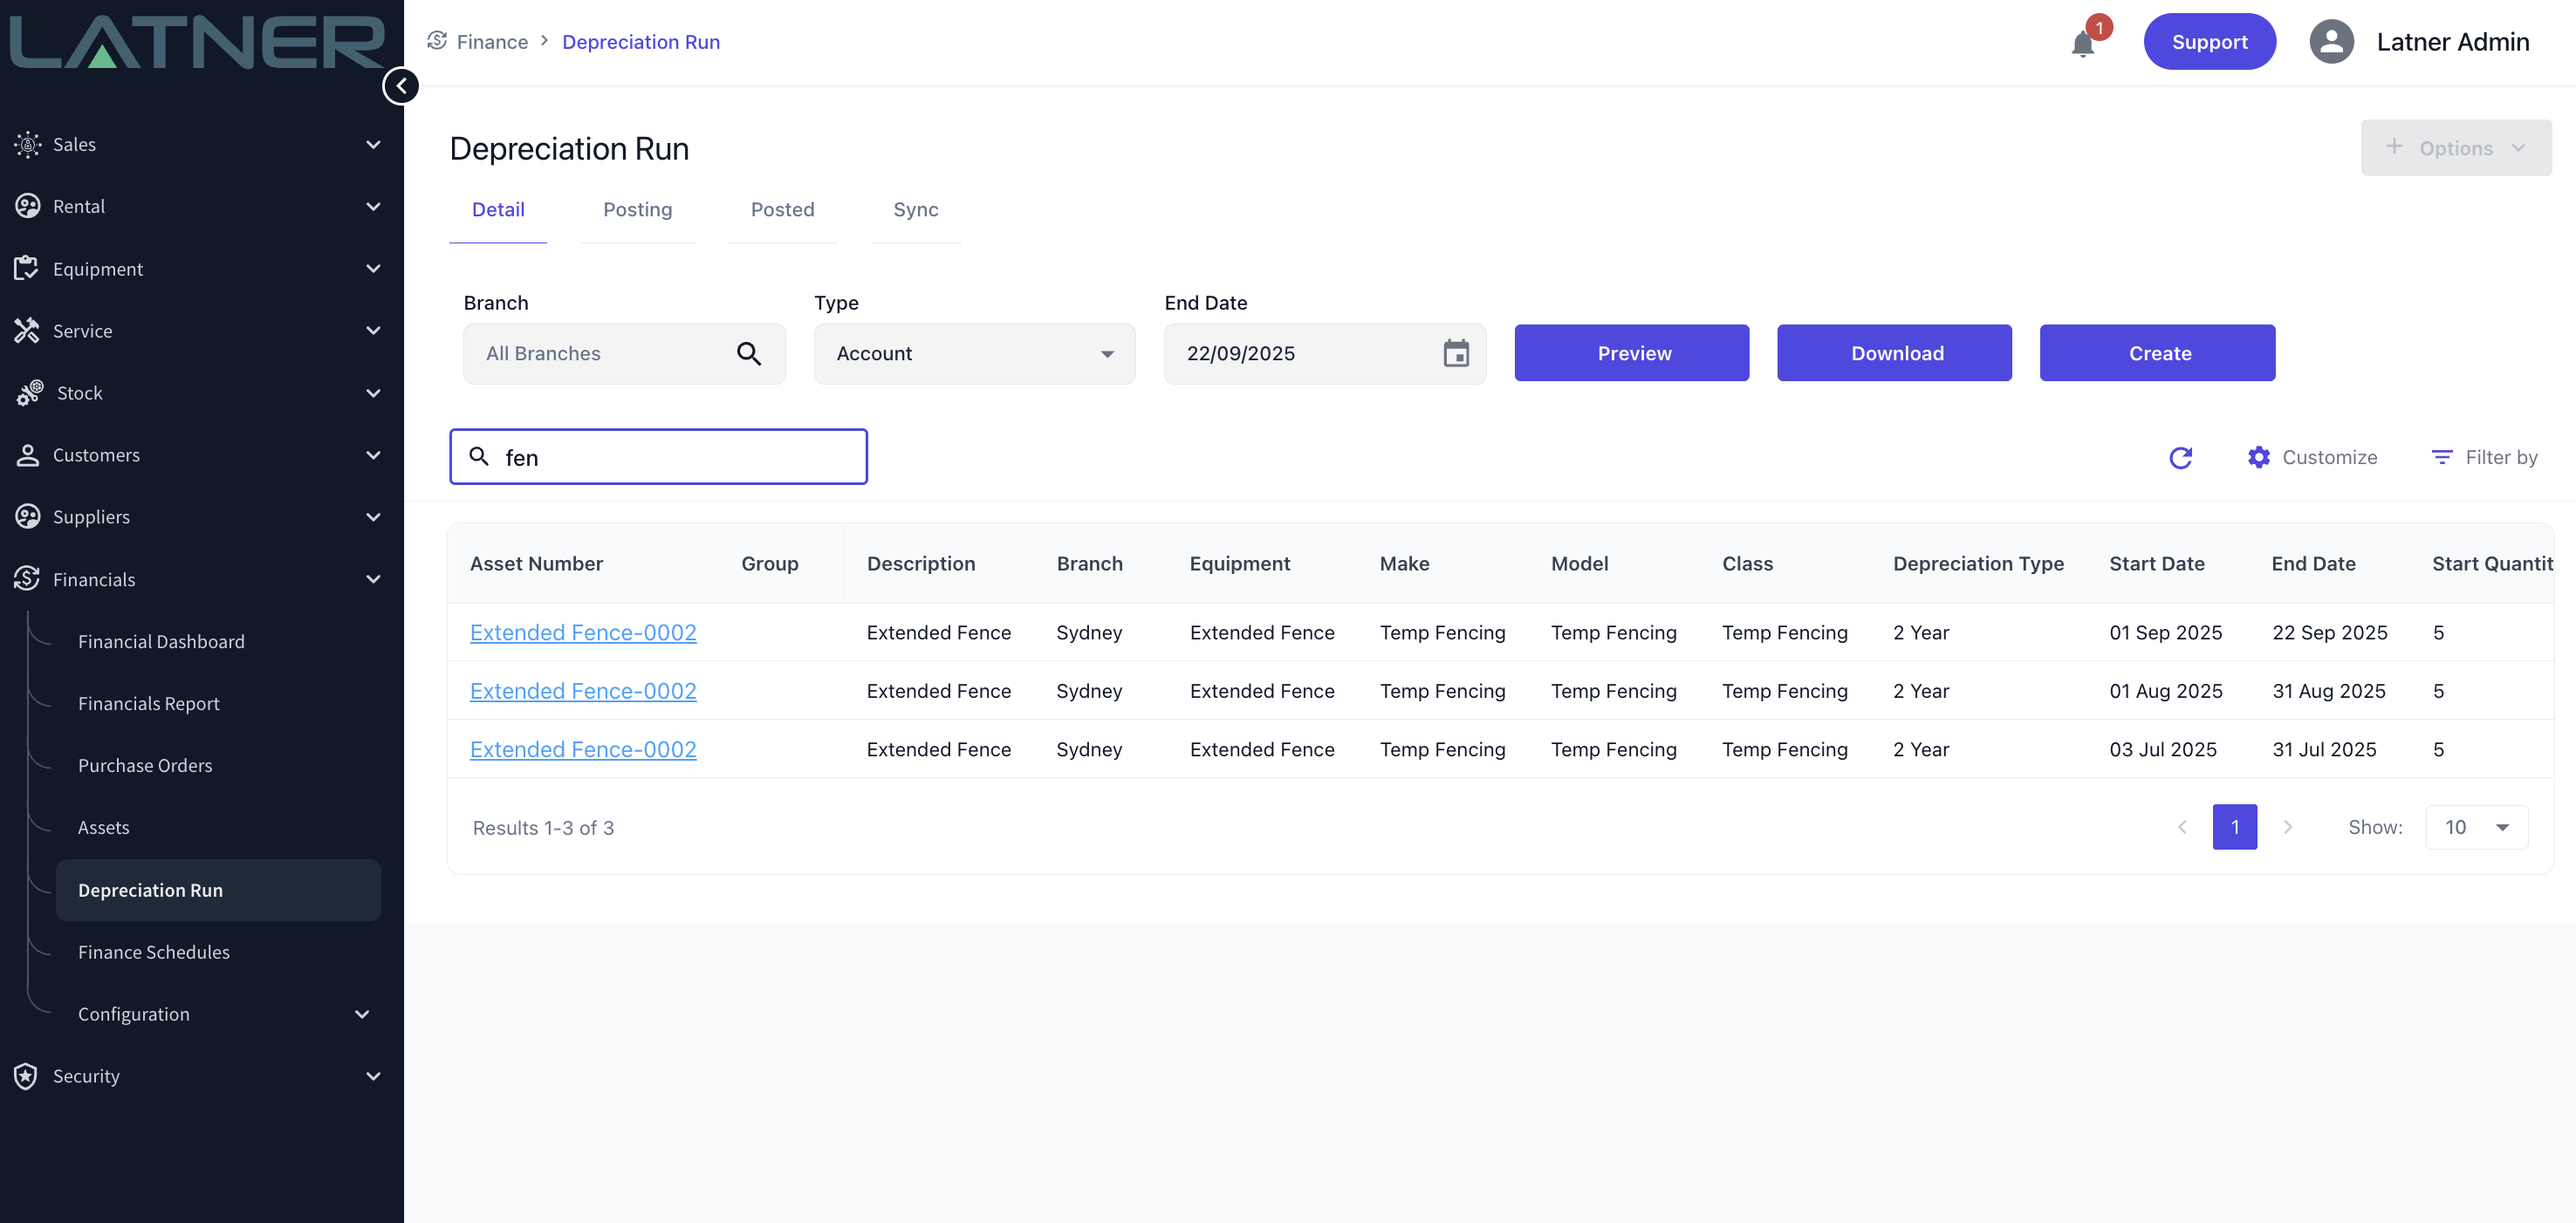Open the Options dropdown button
The image size is (2576, 1223).
(x=2455, y=148)
